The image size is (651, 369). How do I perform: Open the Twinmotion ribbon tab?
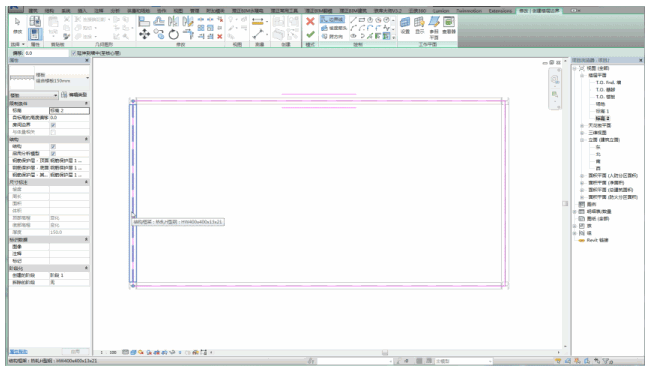pyautogui.click(x=469, y=10)
